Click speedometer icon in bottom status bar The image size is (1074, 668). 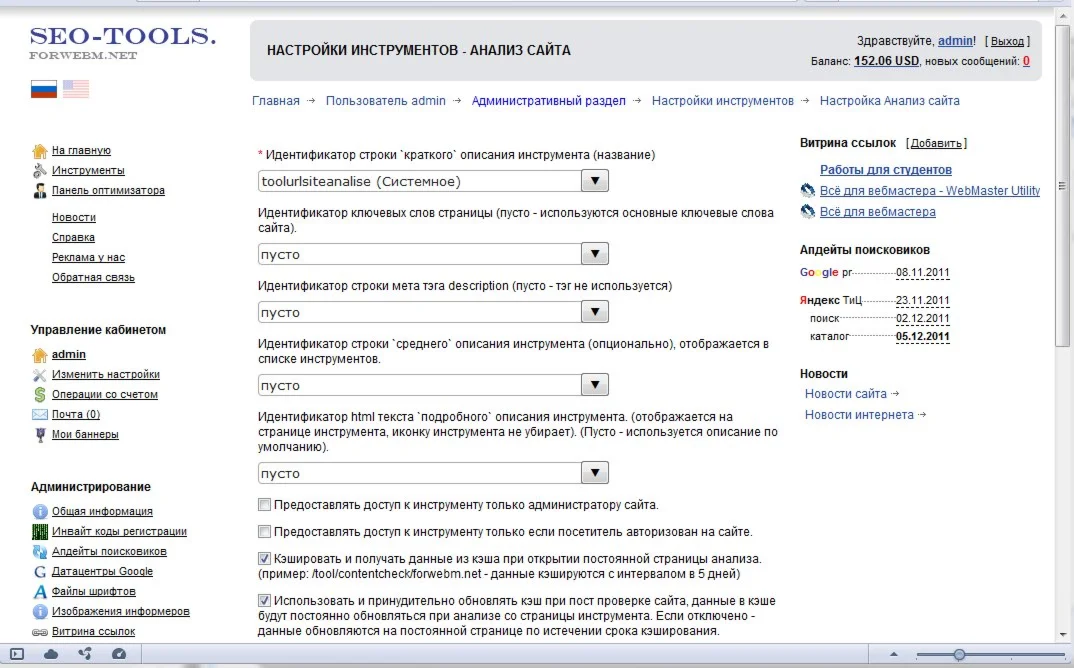(x=119, y=654)
